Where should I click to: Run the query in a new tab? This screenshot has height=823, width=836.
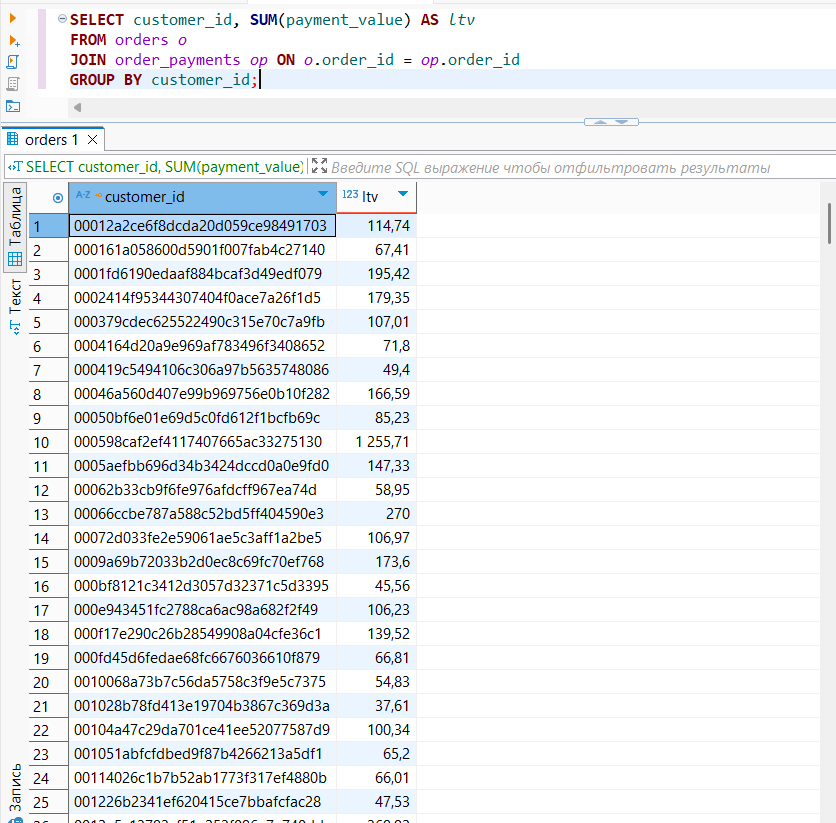click(x=13, y=40)
